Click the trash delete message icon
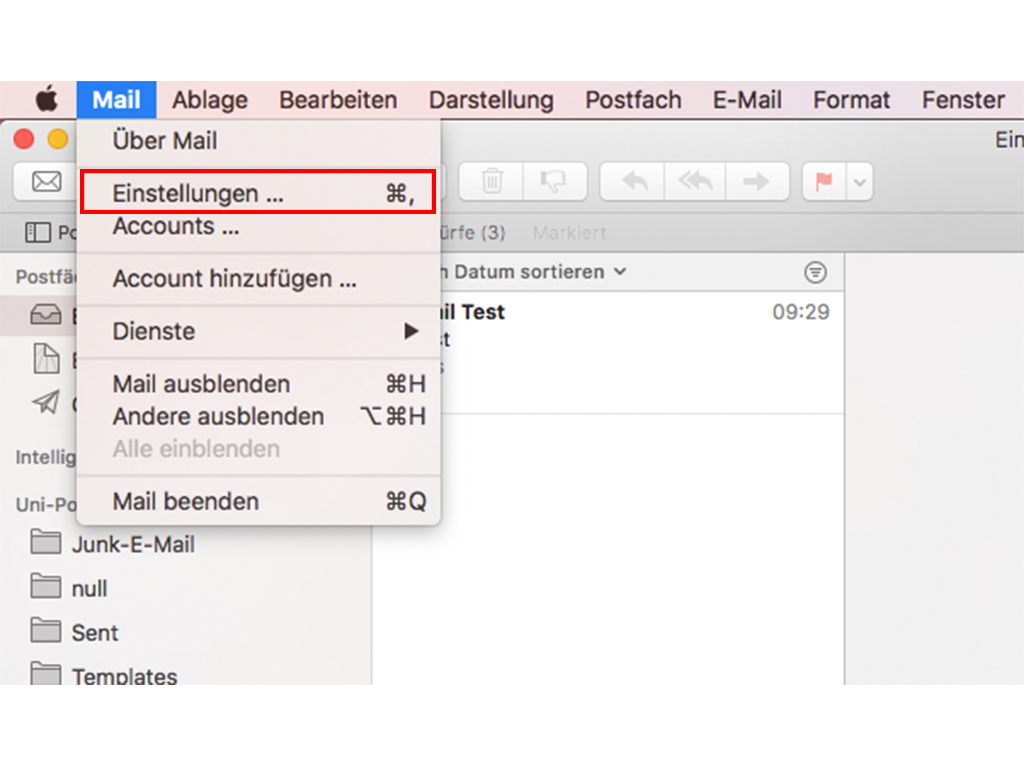 pyautogui.click(x=491, y=181)
